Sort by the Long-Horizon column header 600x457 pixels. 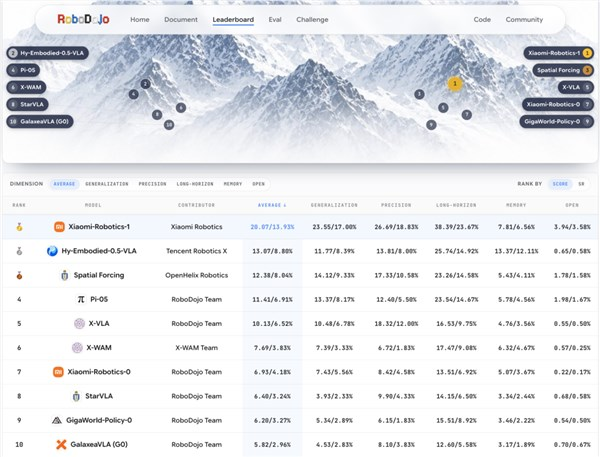coord(456,205)
